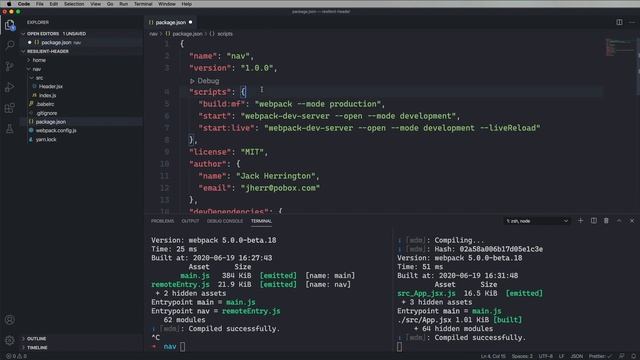
Task: Click Prettier status bar item
Action: [x=600, y=356]
